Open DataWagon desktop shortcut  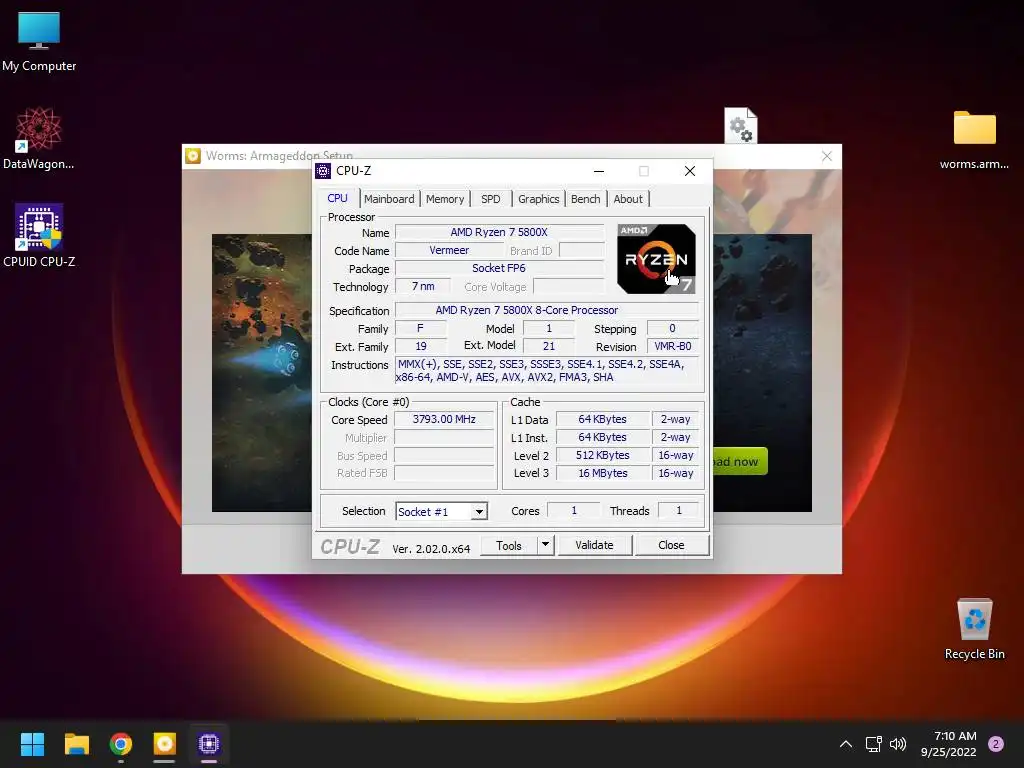(x=39, y=138)
